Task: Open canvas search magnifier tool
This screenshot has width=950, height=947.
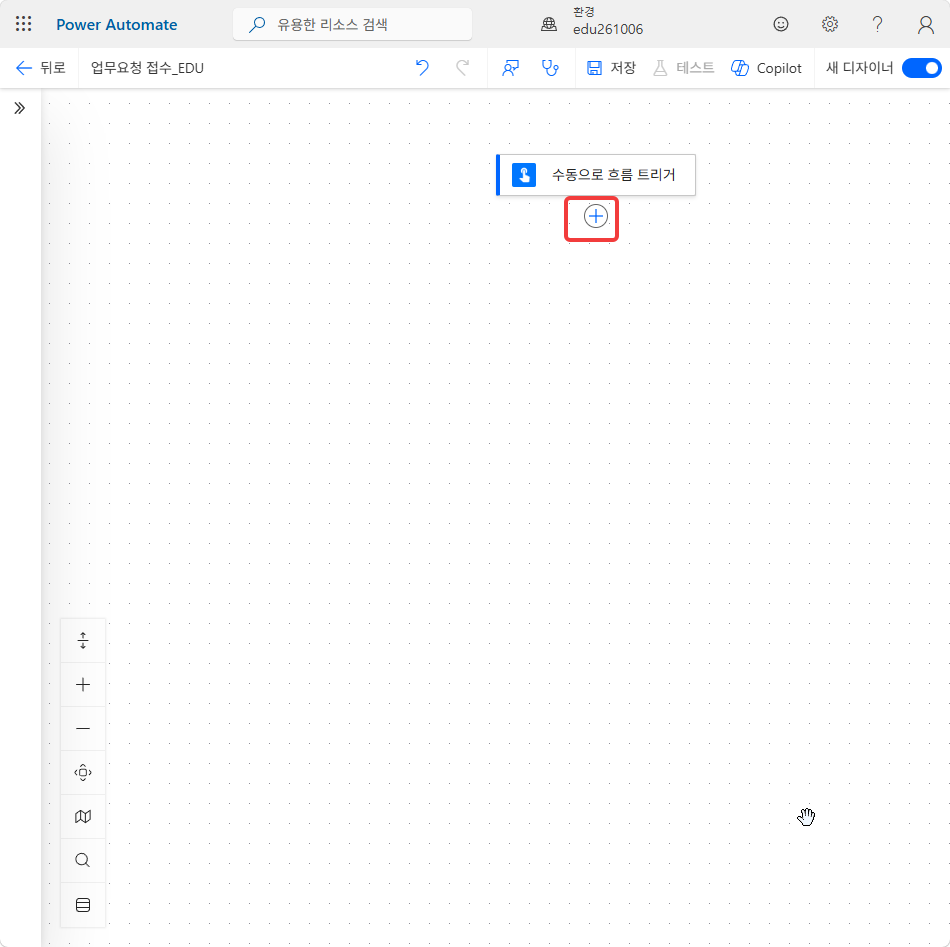Action: click(83, 860)
